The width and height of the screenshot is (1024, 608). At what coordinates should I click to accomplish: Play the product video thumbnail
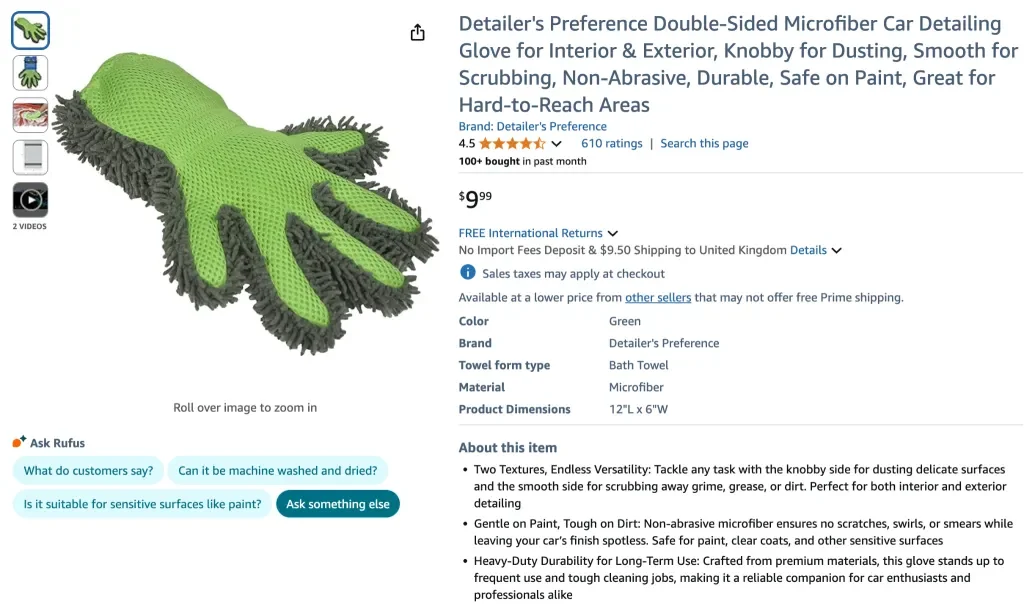click(x=30, y=200)
